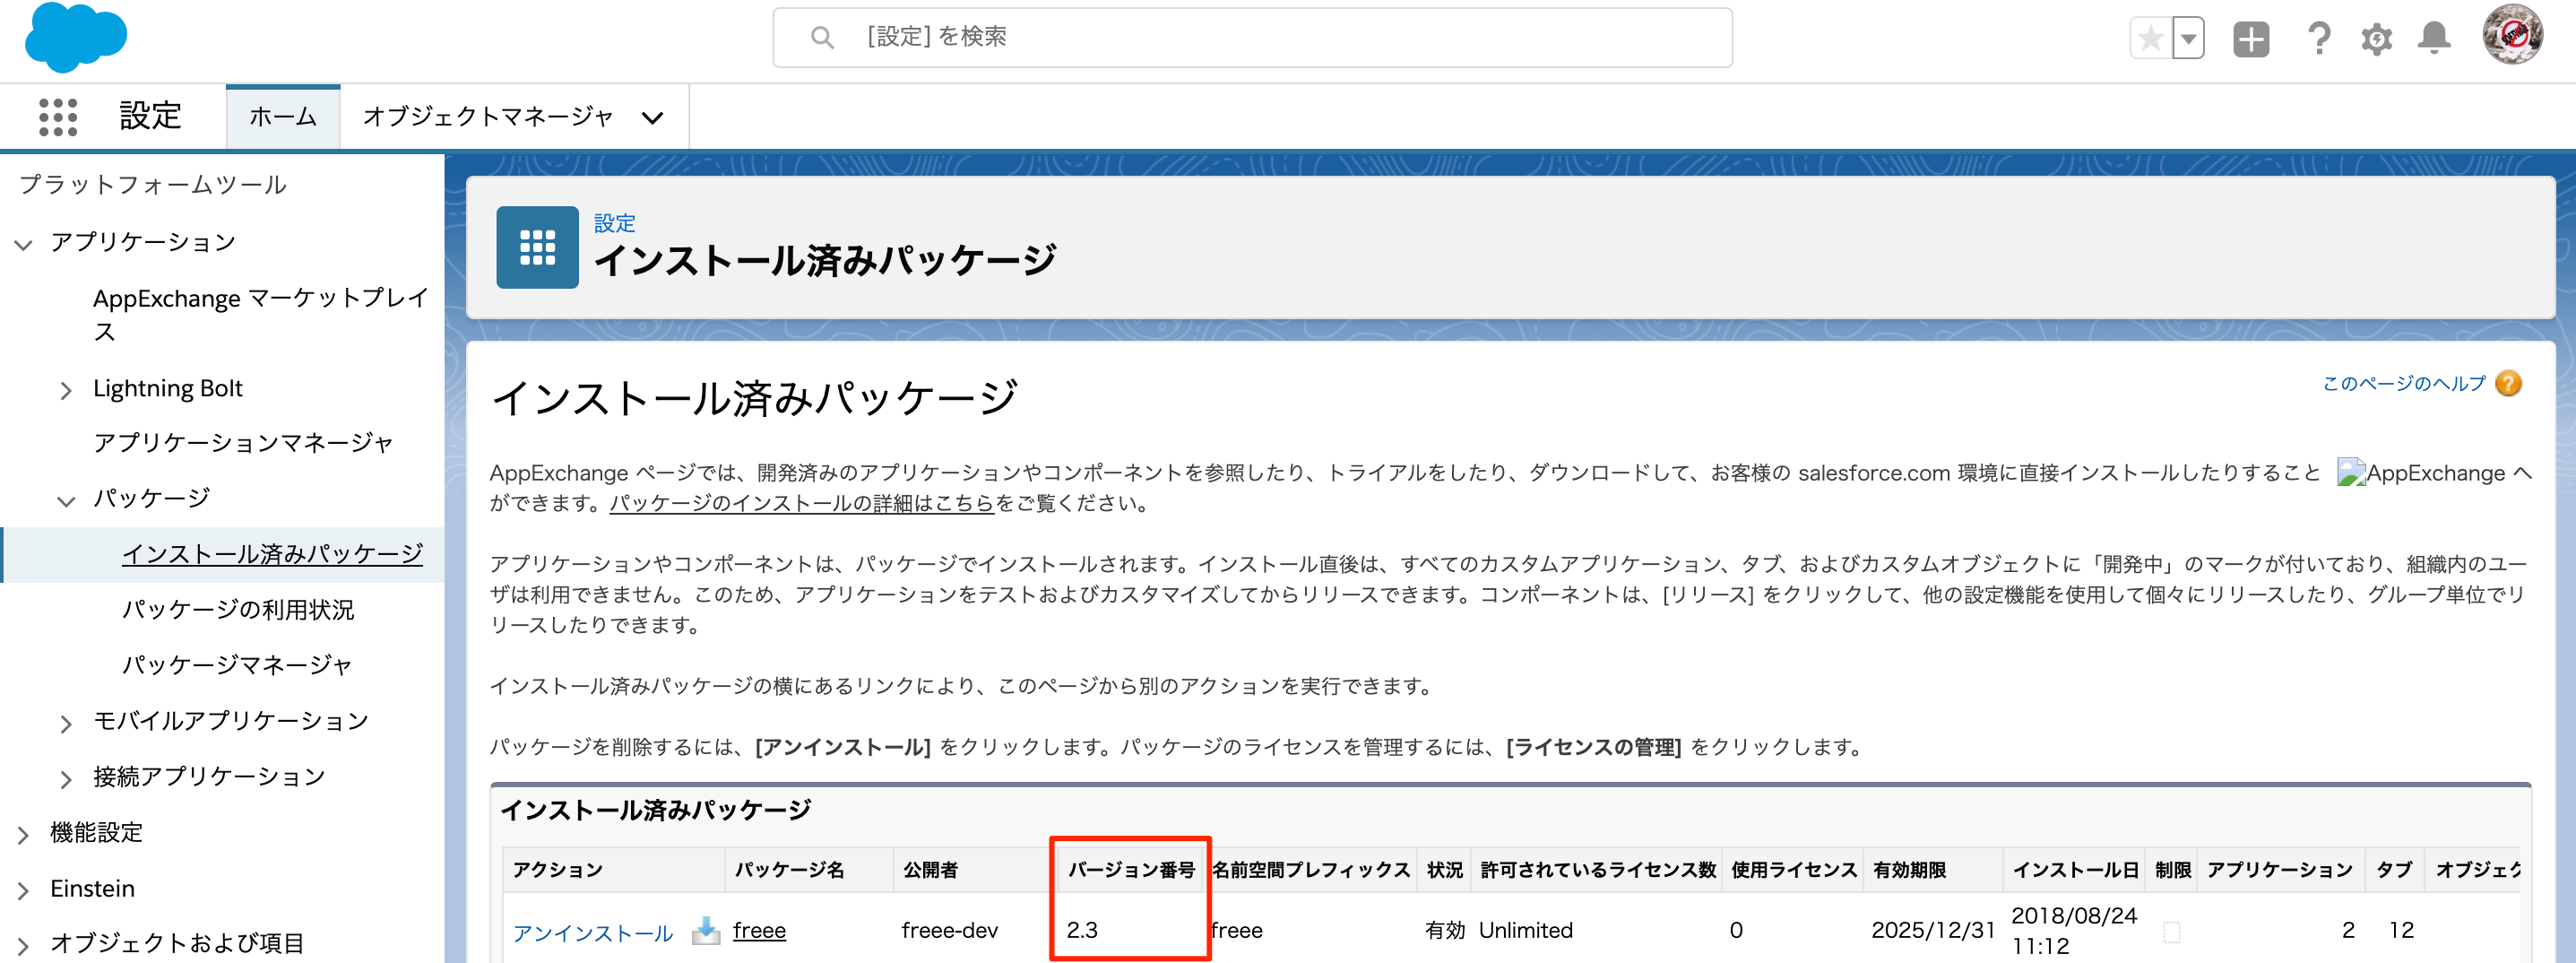Click the インストール日 column header
This screenshot has height=963, width=2576.
(2075, 869)
